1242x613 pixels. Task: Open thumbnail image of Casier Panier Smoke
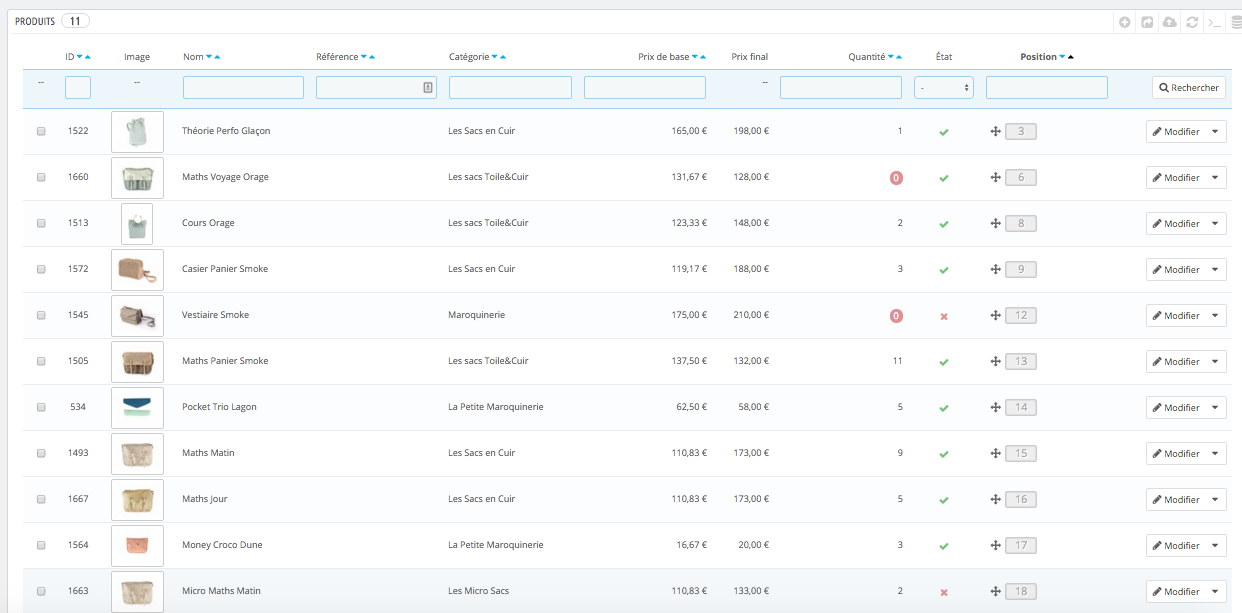click(x=137, y=269)
